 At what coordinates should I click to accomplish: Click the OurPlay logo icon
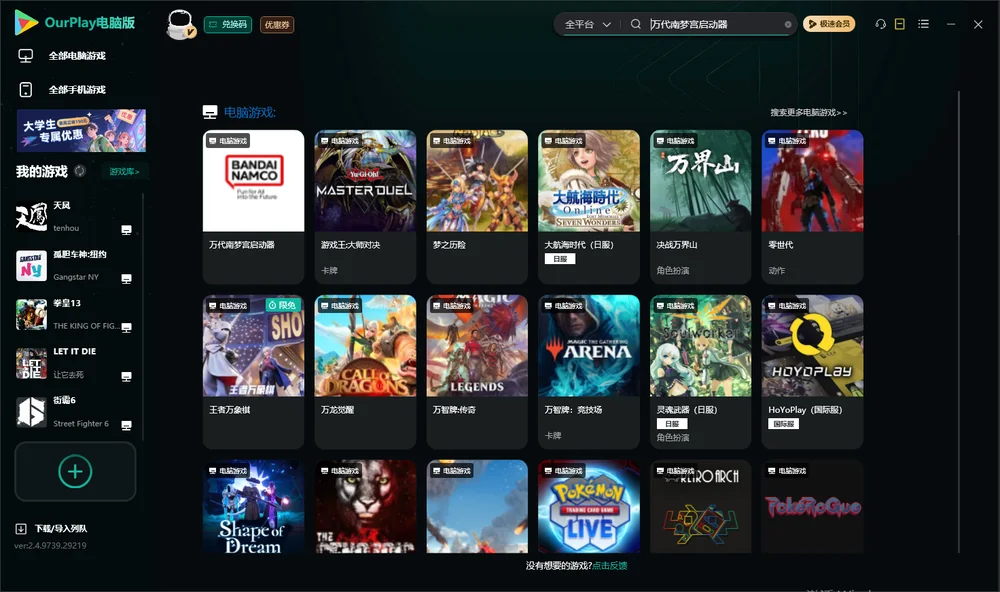pyautogui.click(x=26, y=22)
